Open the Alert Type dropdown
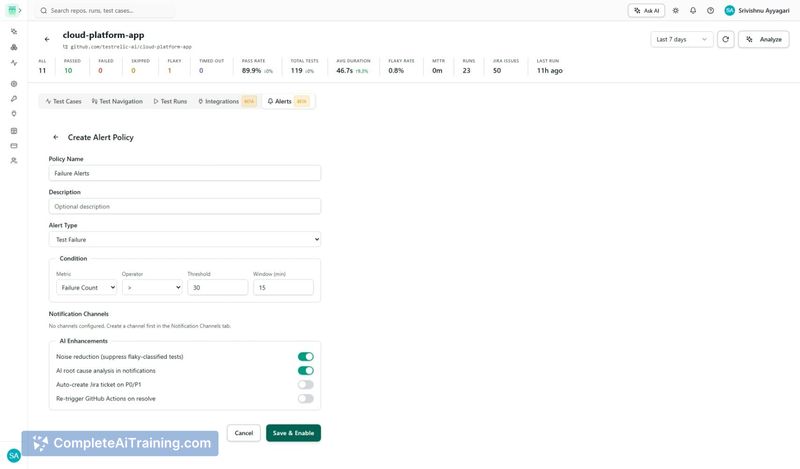Viewport: 800px width, 469px height. point(185,240)
